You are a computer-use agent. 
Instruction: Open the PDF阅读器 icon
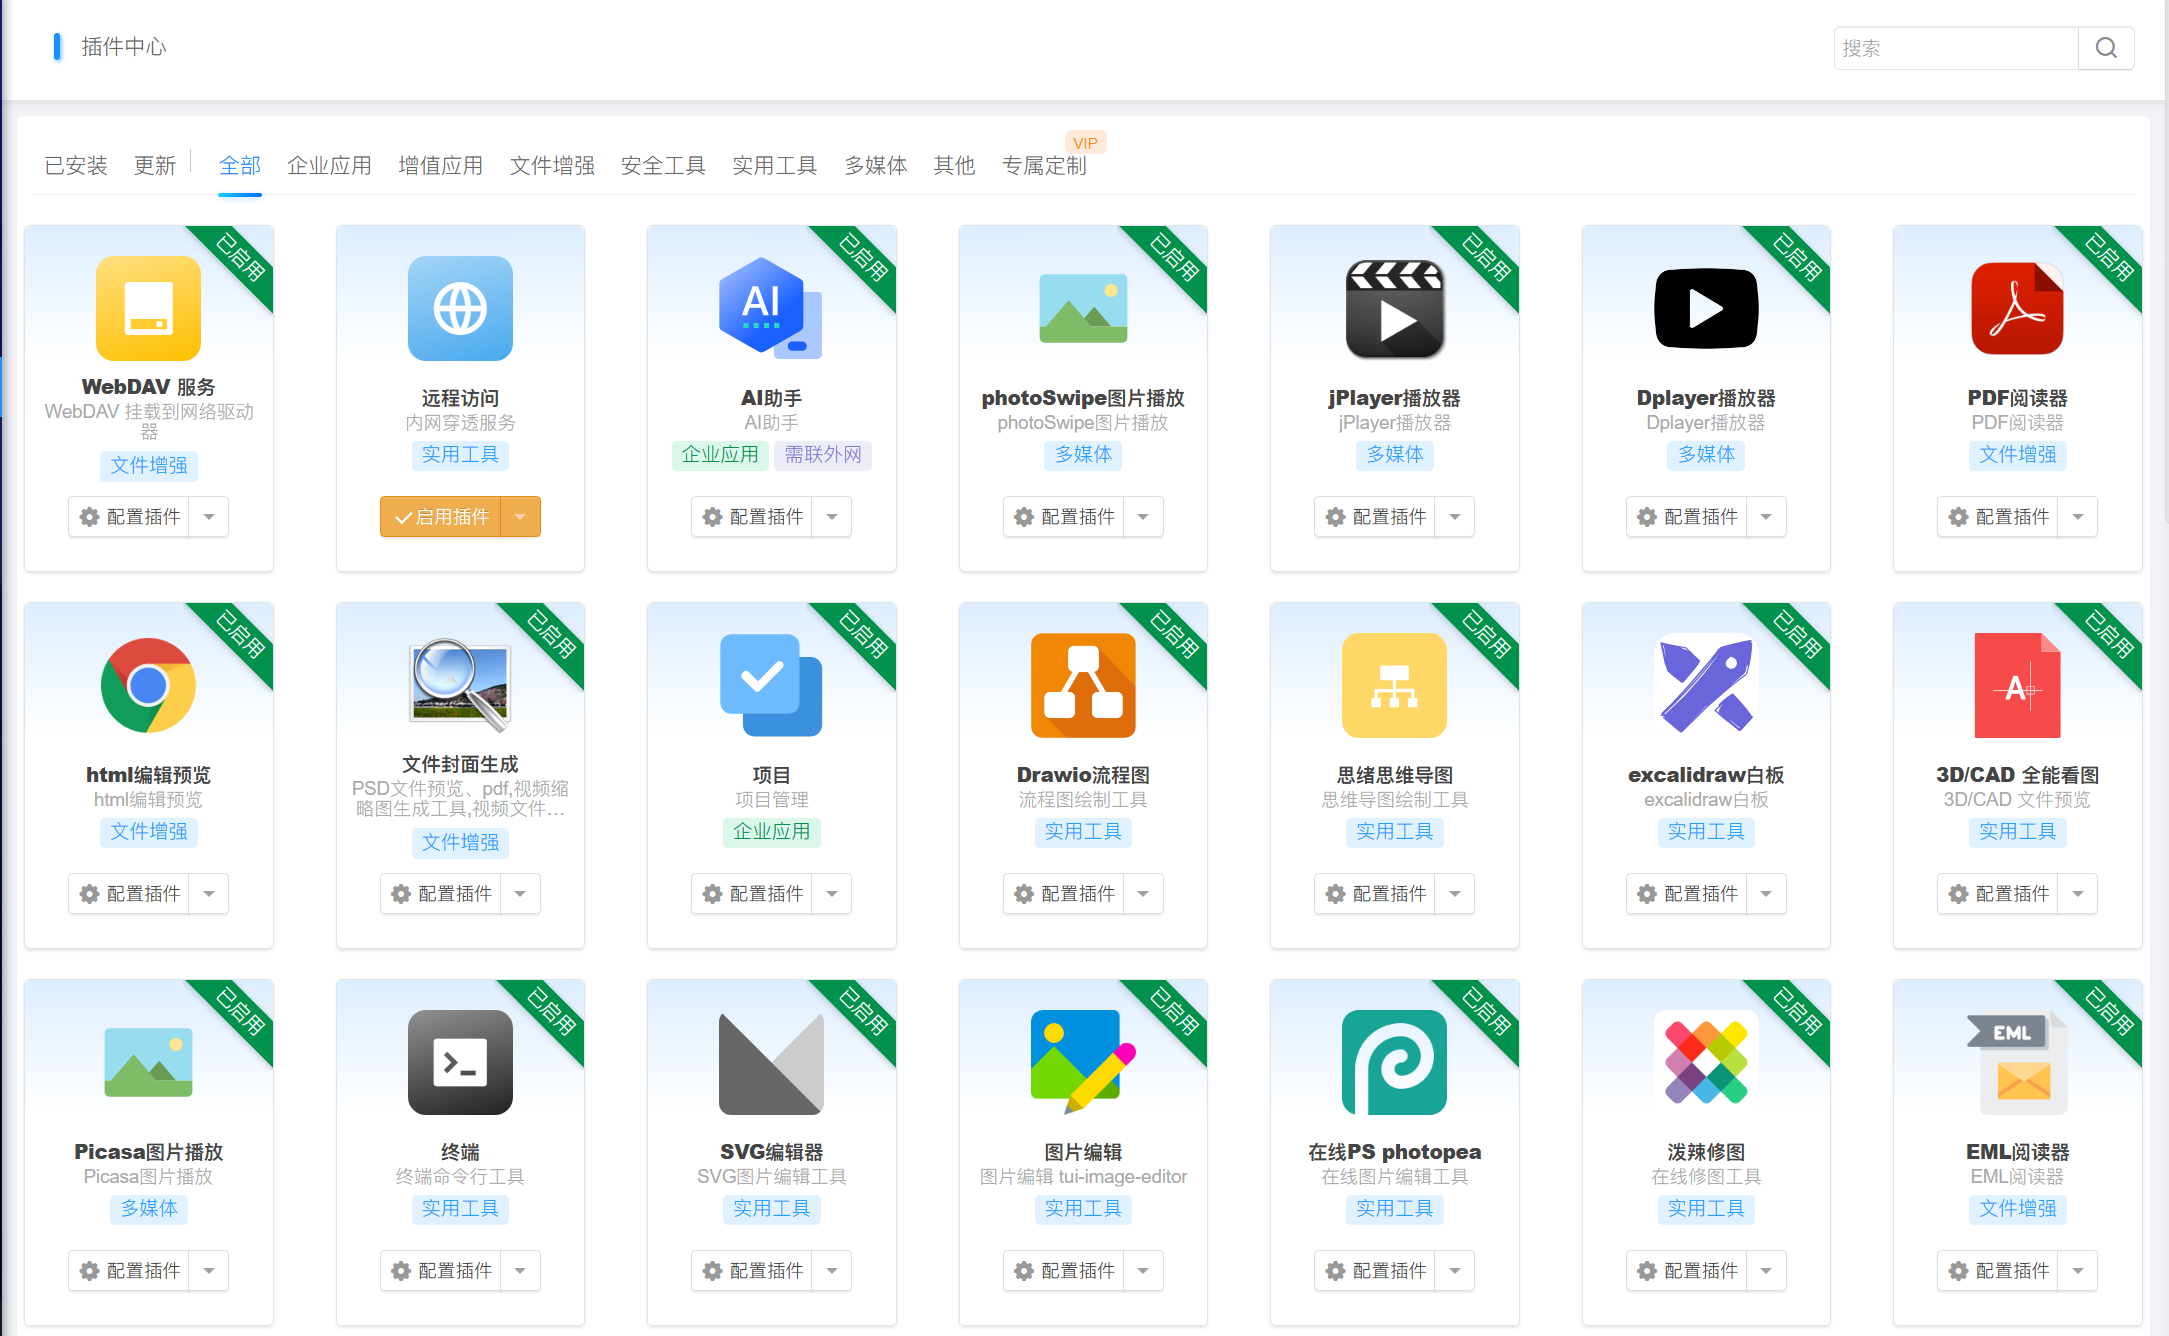click(x=2017, y=308)
